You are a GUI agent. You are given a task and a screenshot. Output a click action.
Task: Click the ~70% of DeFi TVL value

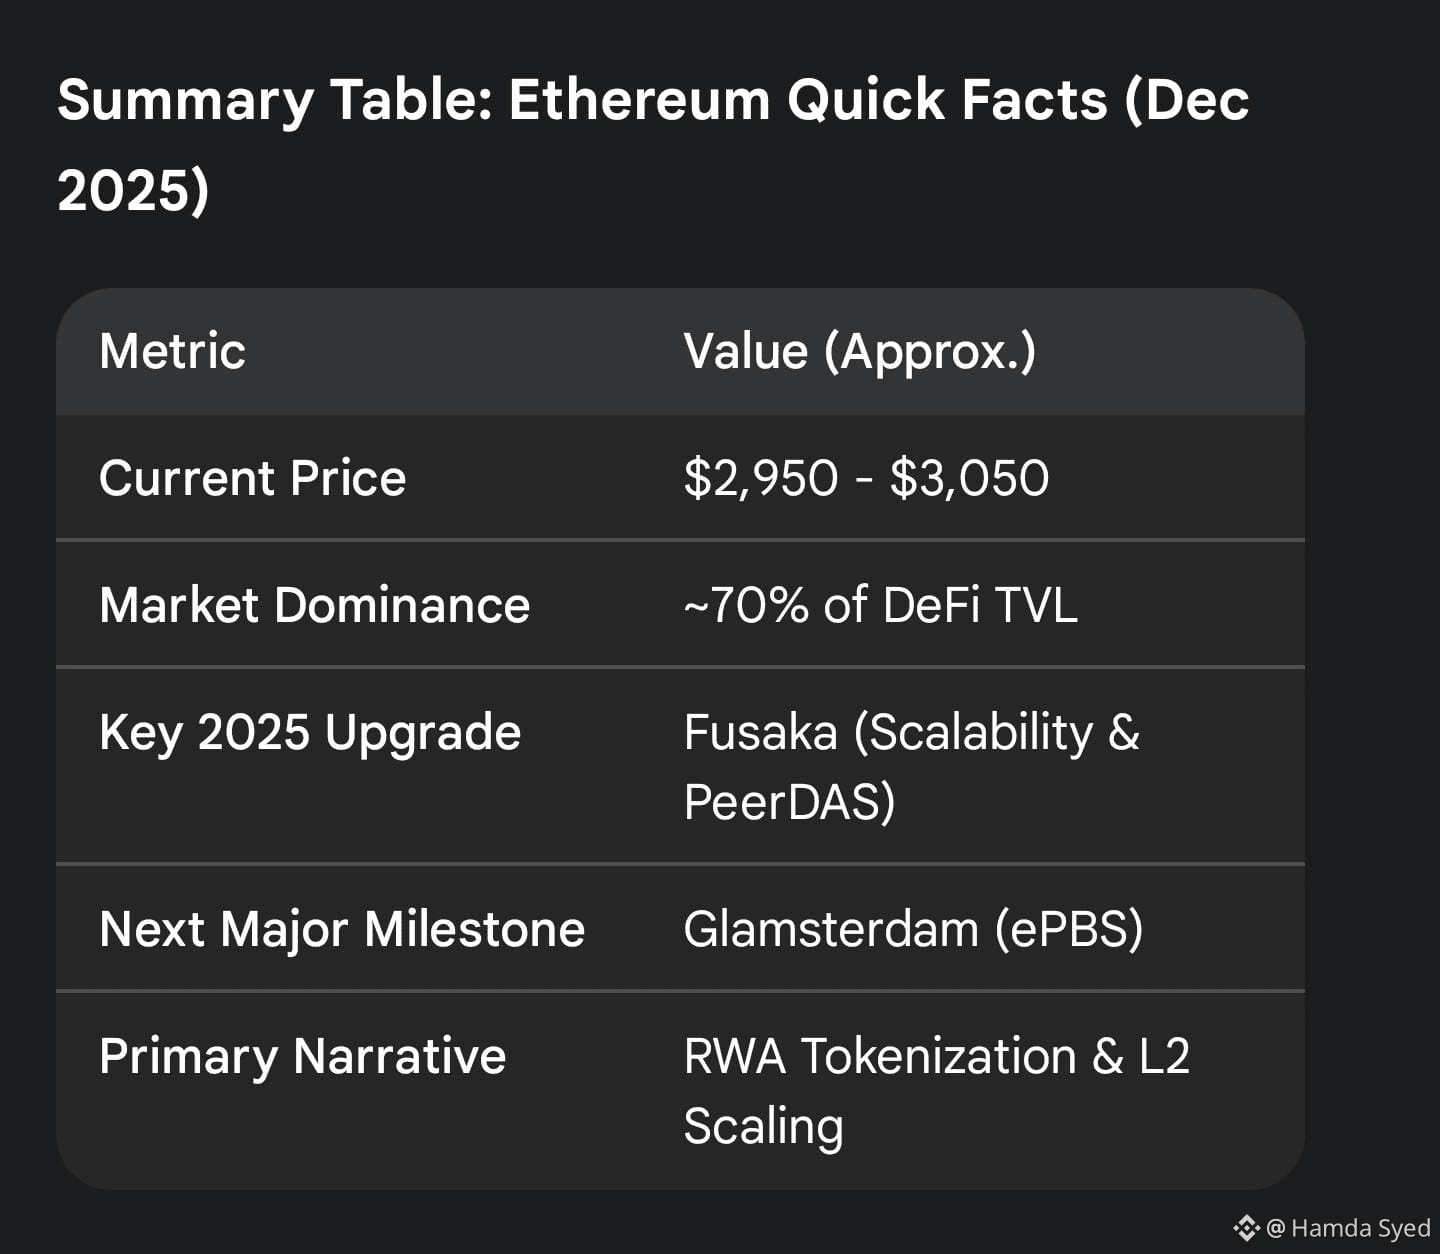point(880,605)
